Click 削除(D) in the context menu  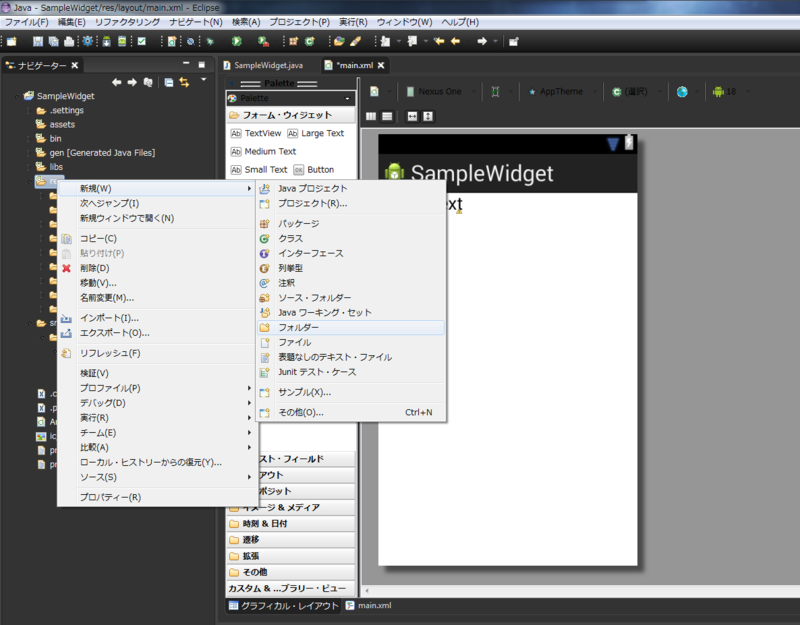tap(157, 268)
